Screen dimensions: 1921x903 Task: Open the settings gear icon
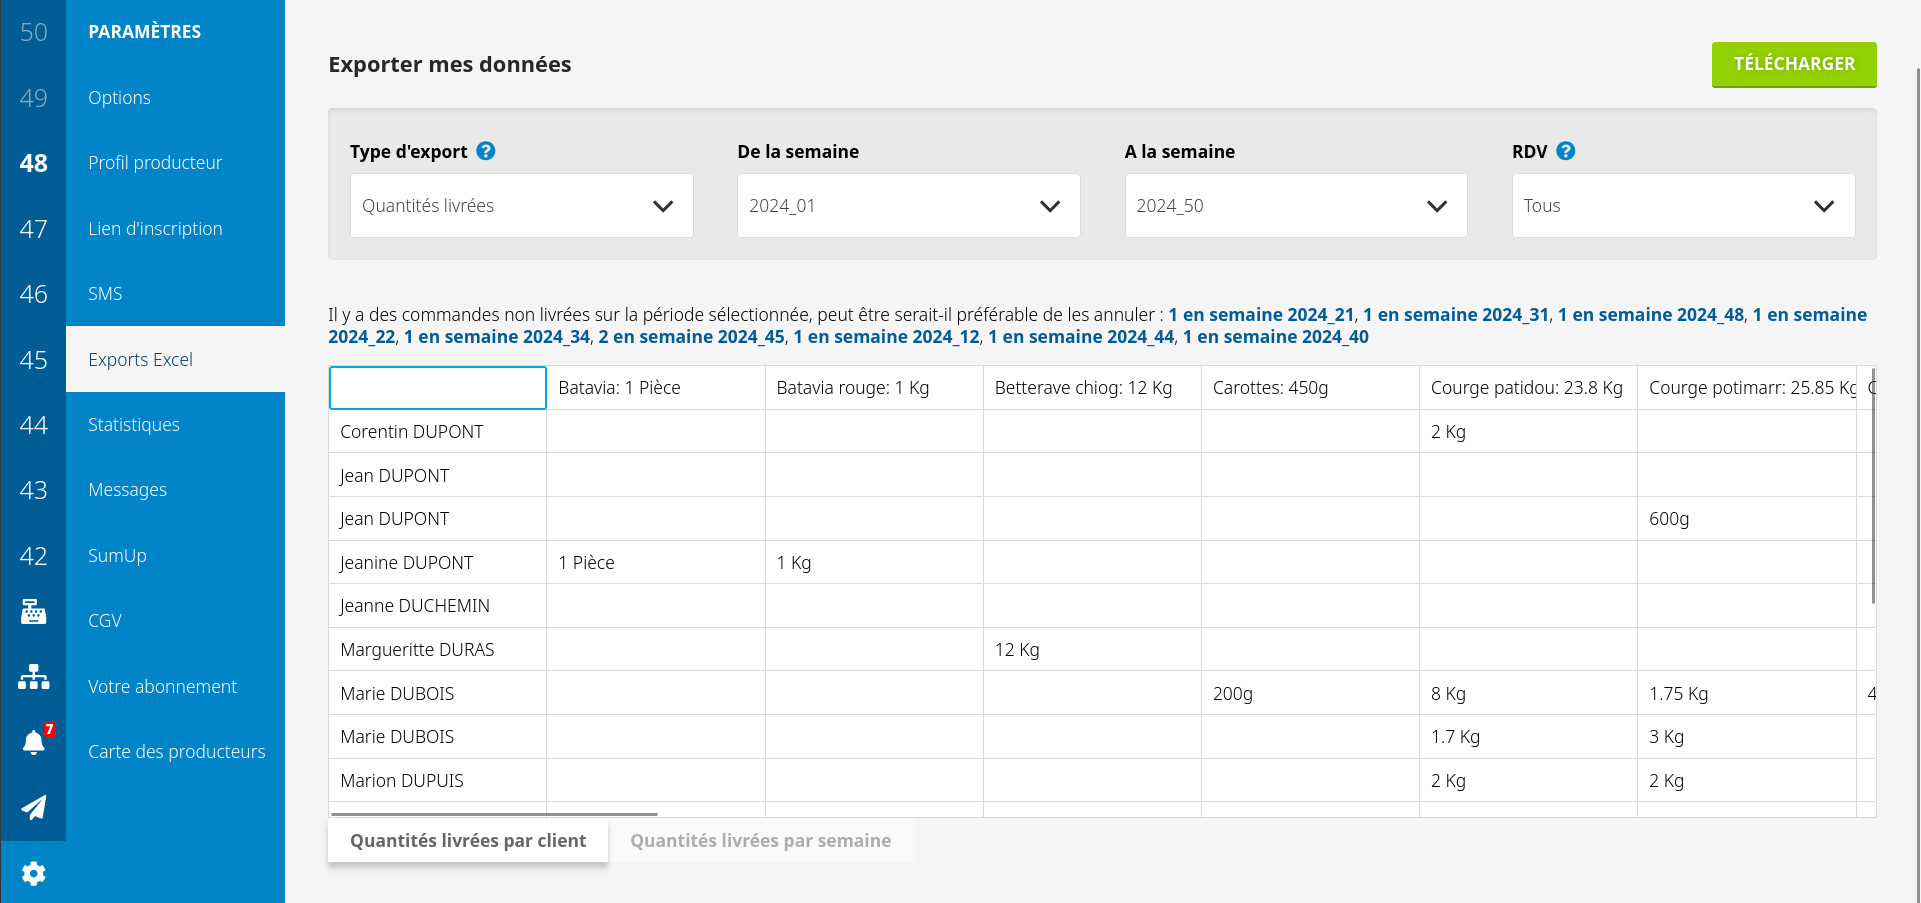[33, 873]
